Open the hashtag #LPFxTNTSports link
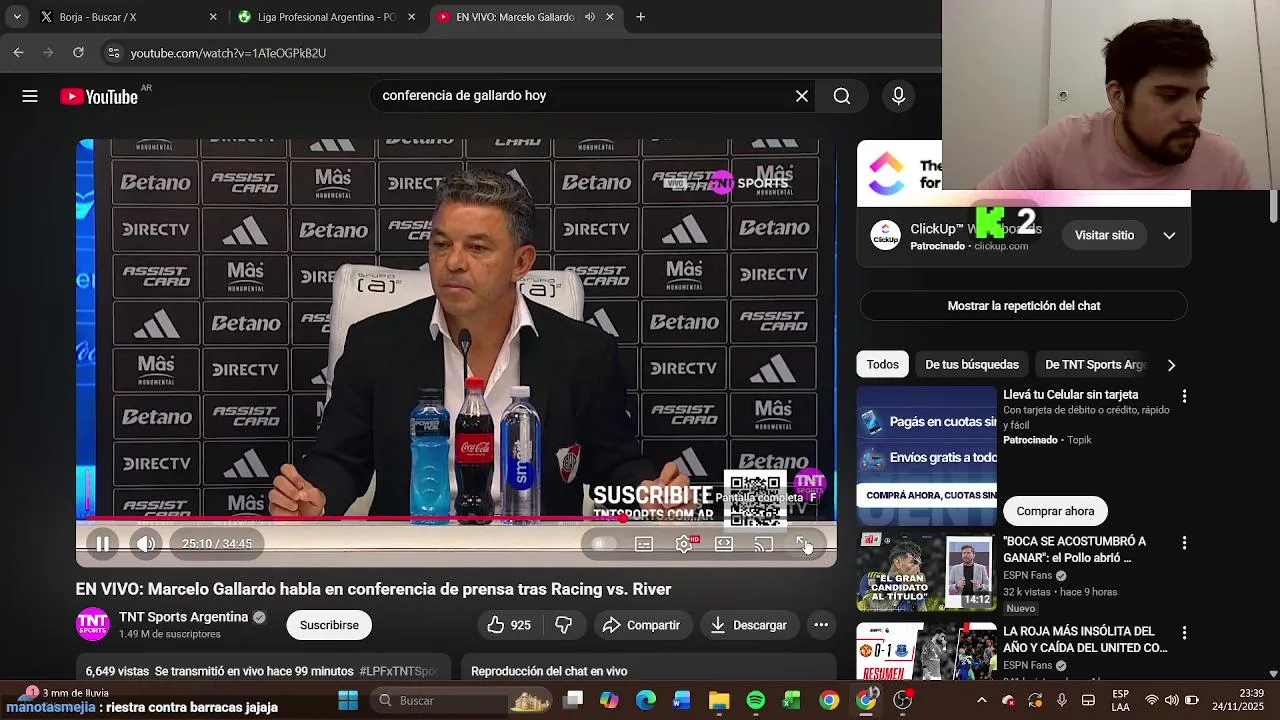 (399, 671)
